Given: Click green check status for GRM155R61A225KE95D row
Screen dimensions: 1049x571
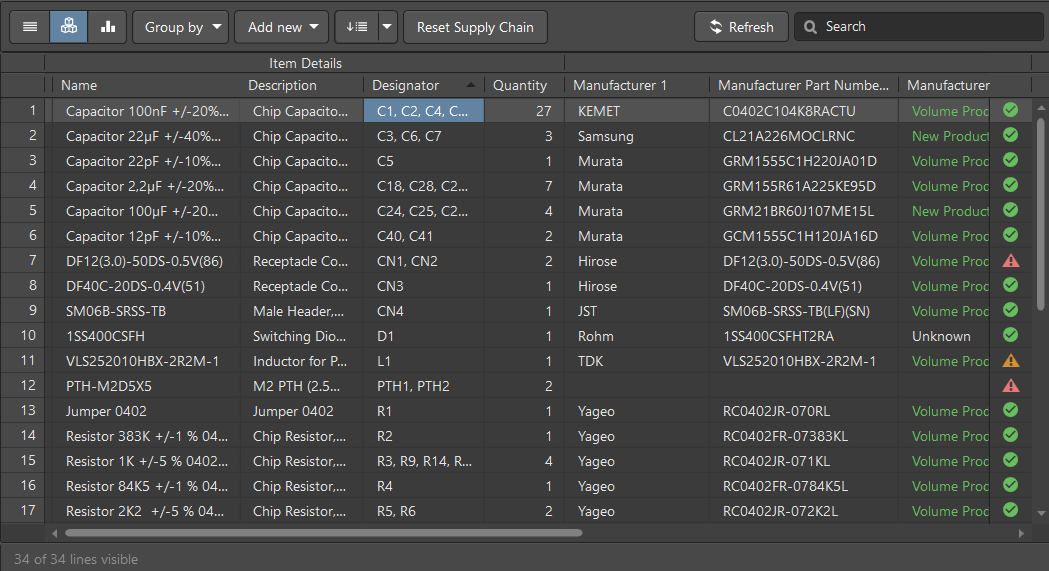Looking at the screenshot, I should pos(1010,185).
